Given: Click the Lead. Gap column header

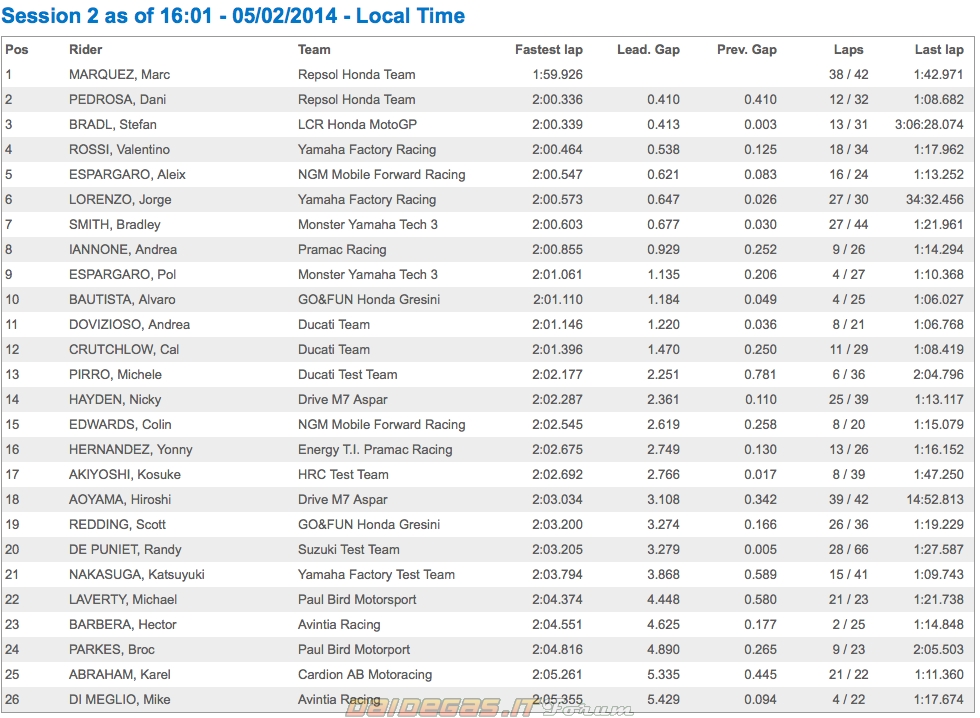Looking at the screenshot, I should pos(648,49).
